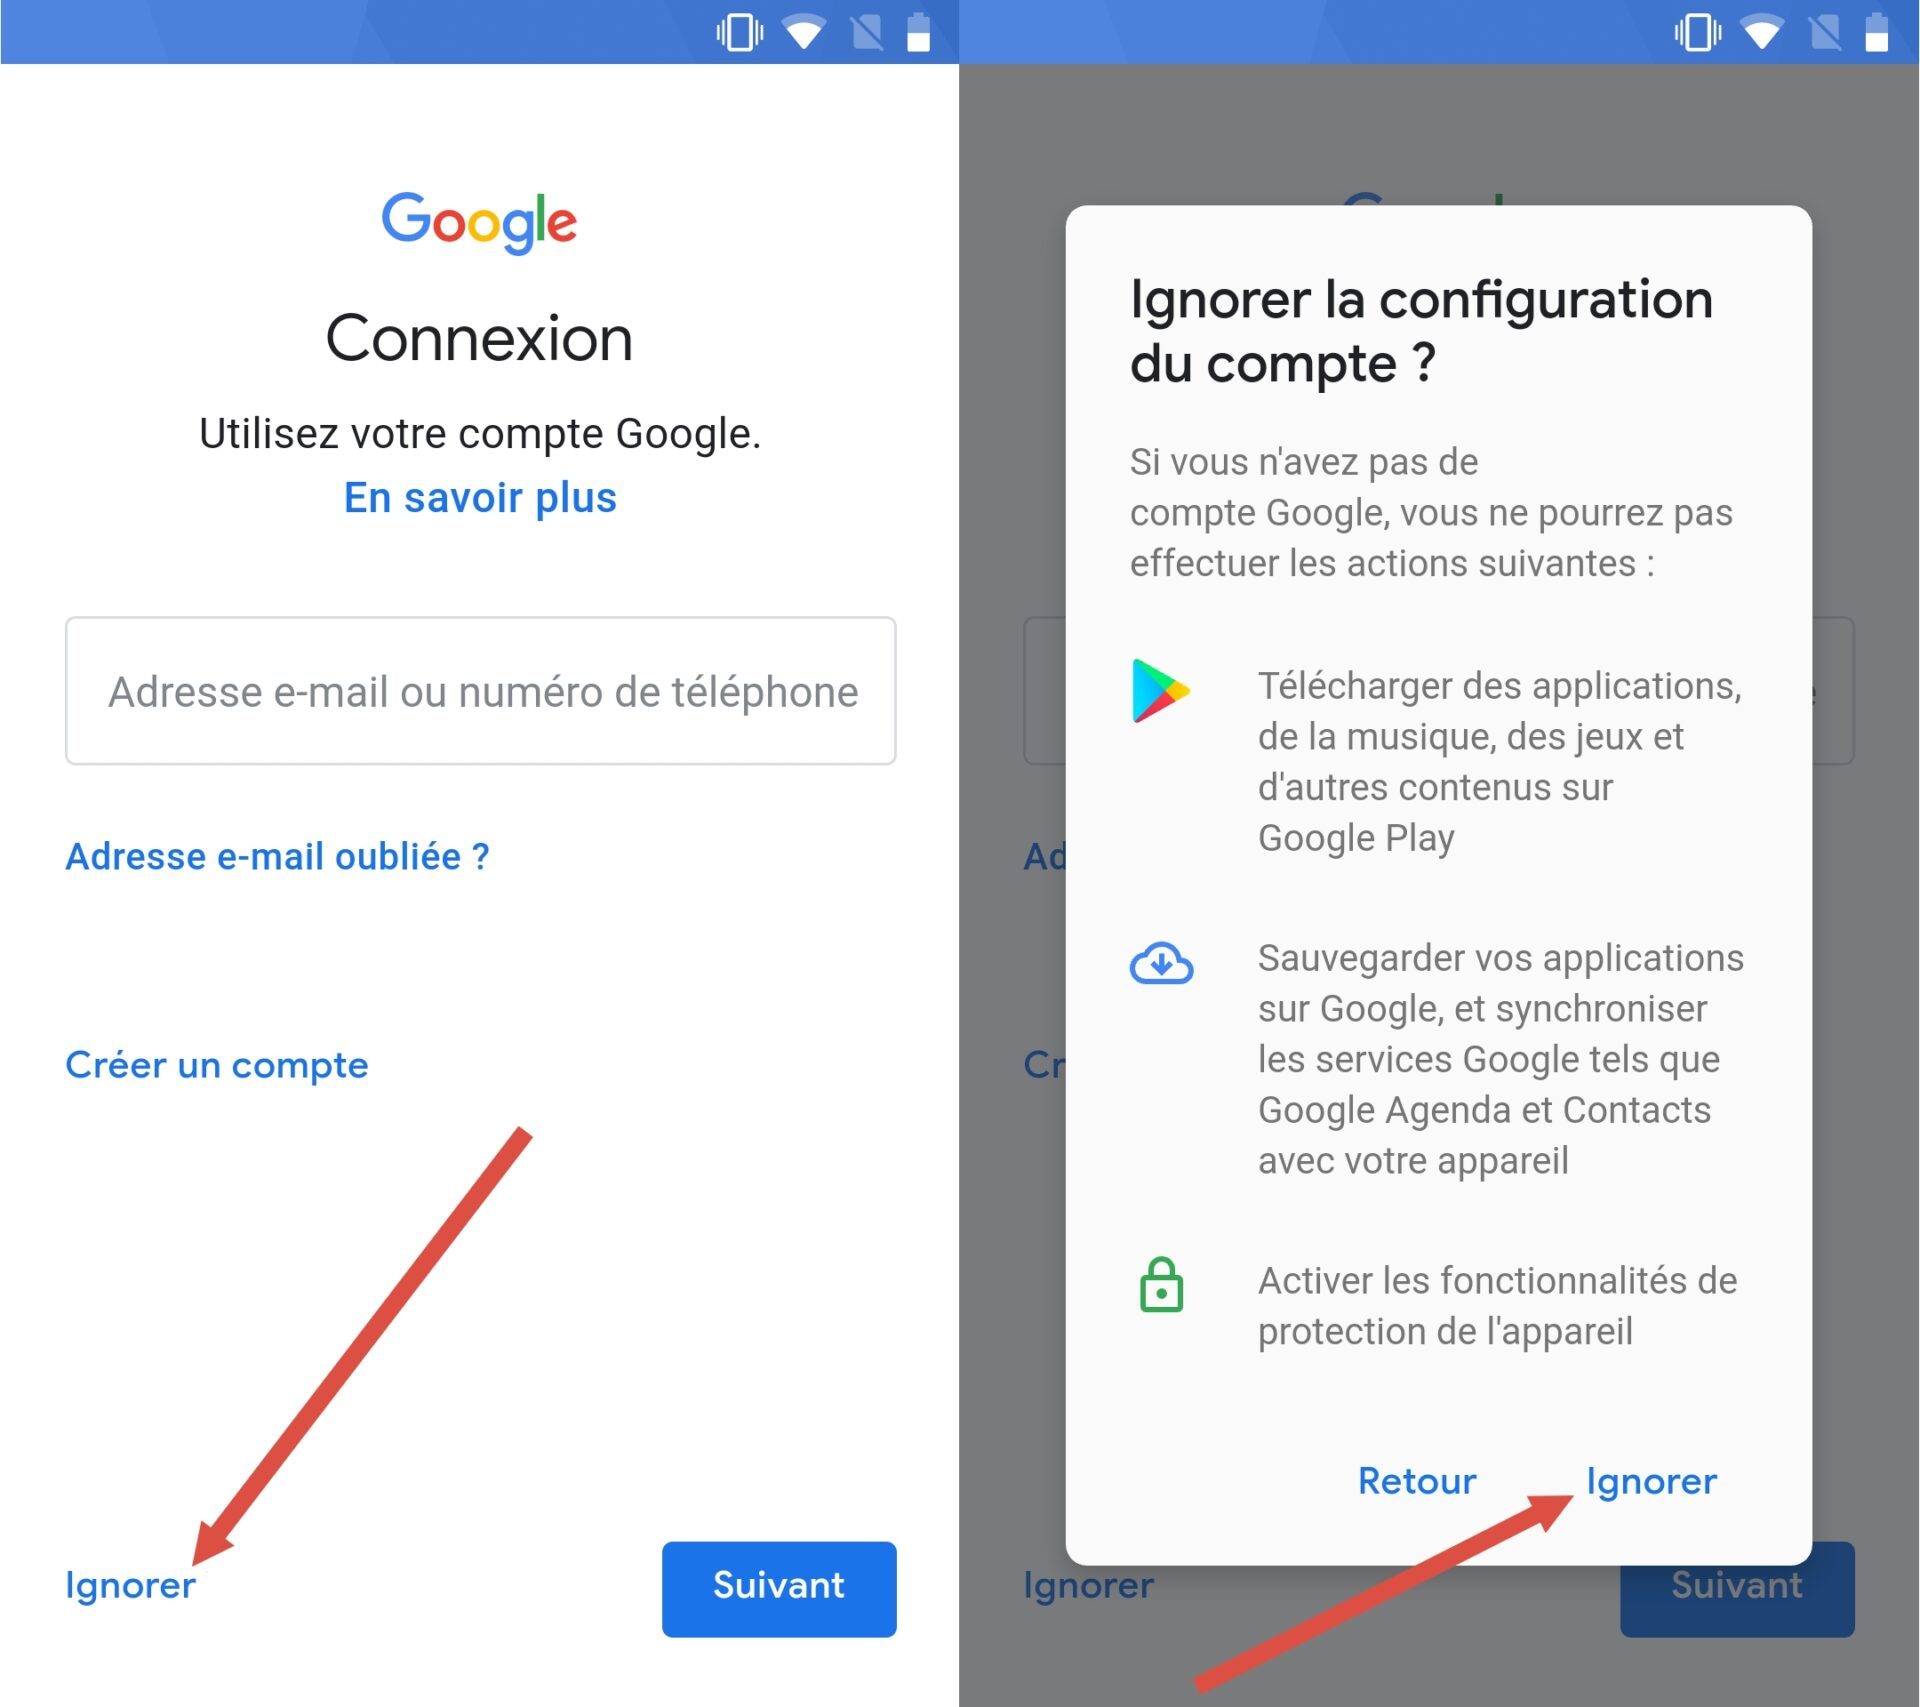
Task: Click 'Ignorer' on the Connexion screen
Action: [x=131, y=1586]
